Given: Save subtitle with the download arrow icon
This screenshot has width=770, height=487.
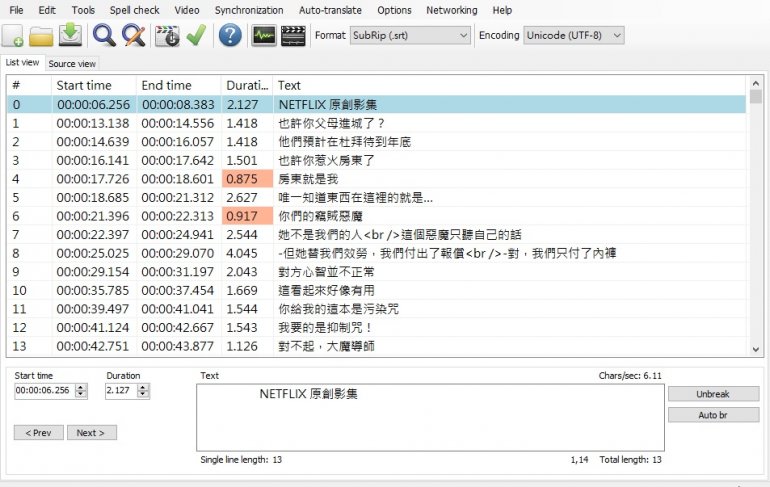Looking at the screenshot, I should coord(71,35).
